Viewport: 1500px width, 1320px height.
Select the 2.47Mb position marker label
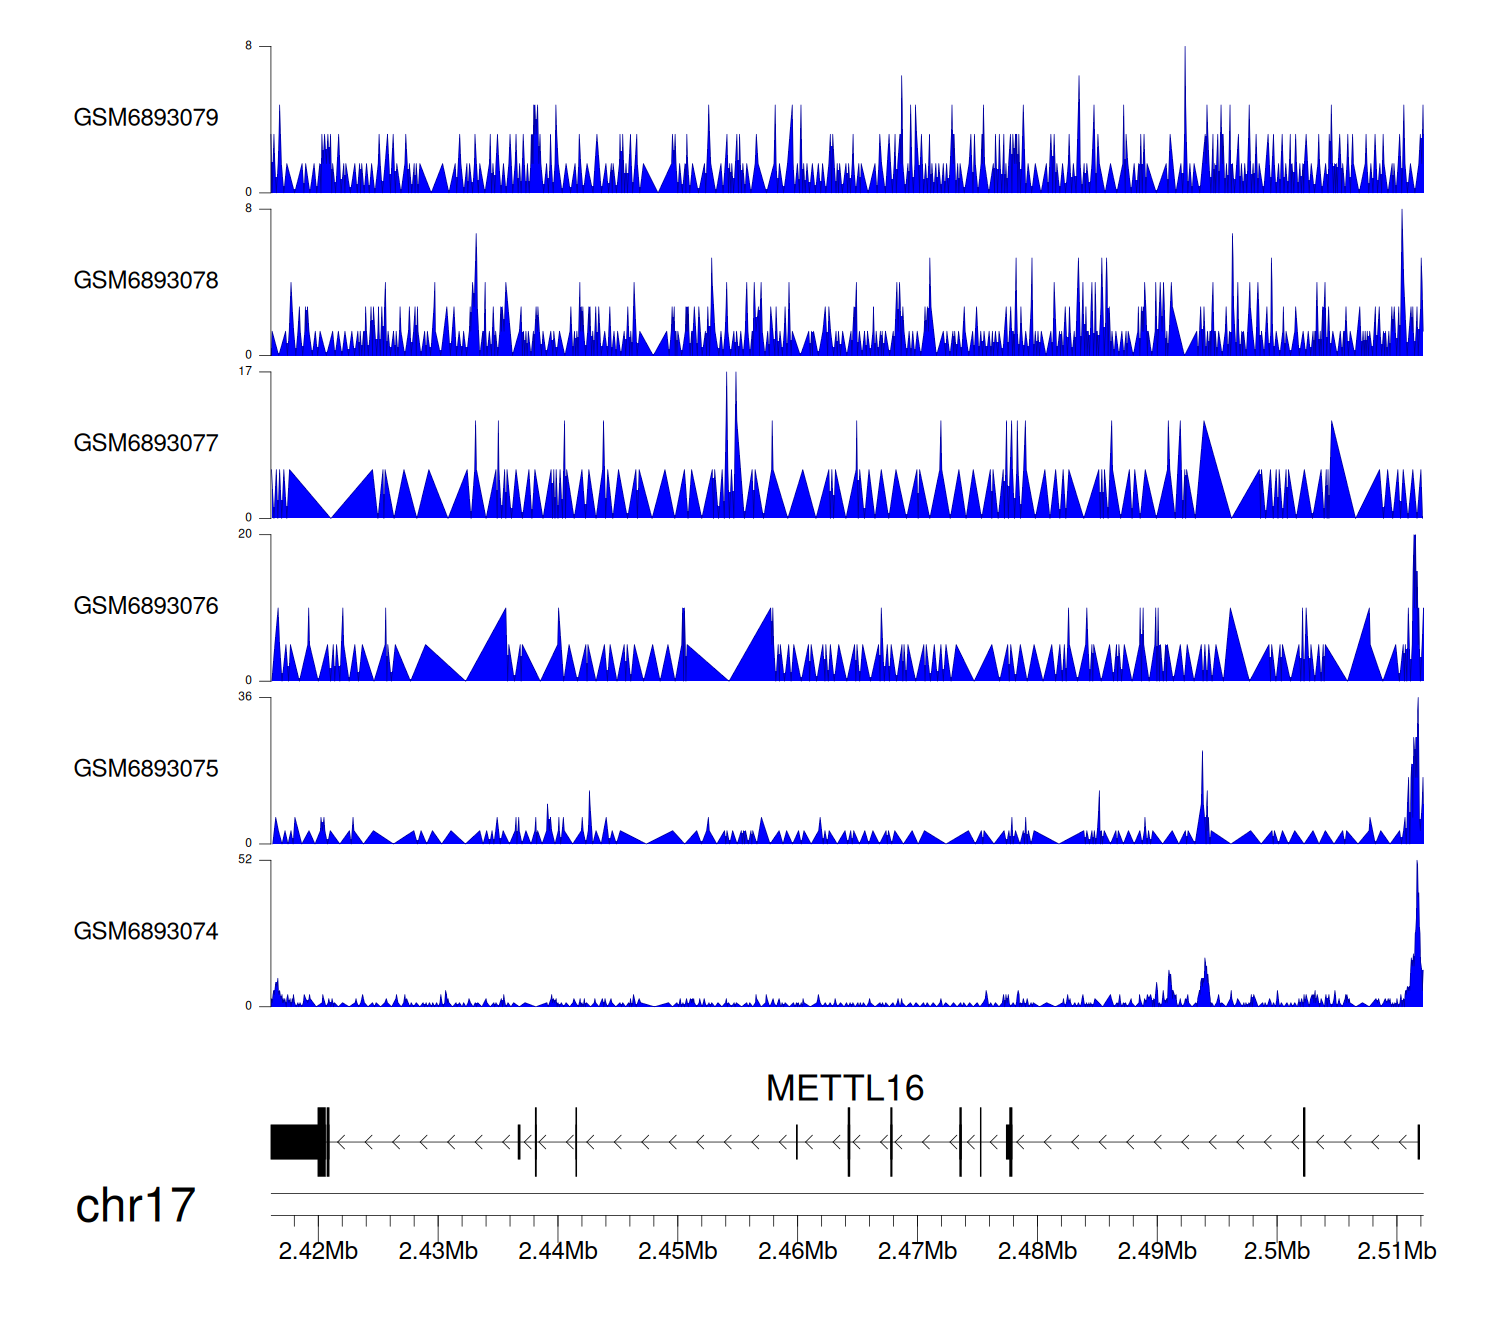pyautogui.click(x=917, y=1251)
